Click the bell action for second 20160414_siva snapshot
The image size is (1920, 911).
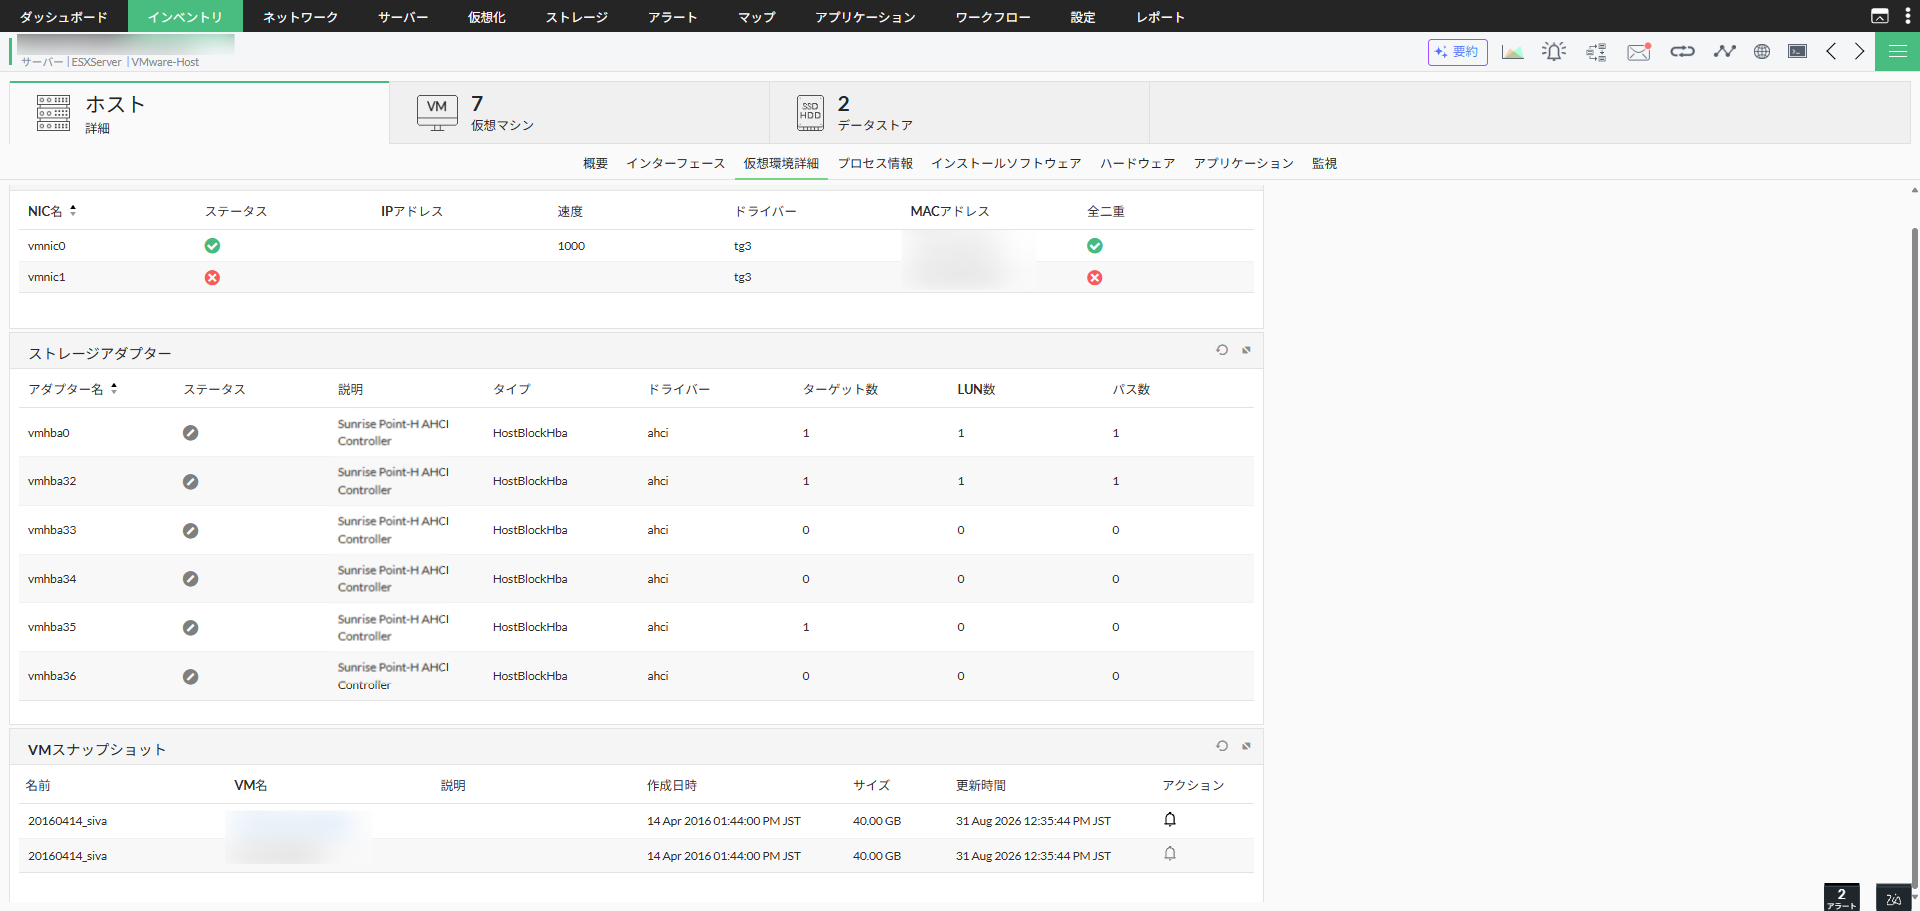[x=1170, y=854]
